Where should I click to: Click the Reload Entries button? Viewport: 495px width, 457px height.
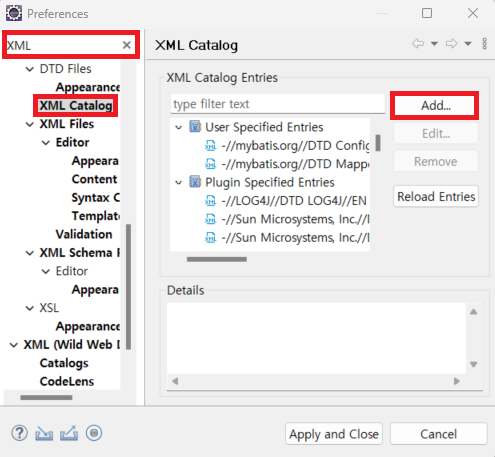436,197
